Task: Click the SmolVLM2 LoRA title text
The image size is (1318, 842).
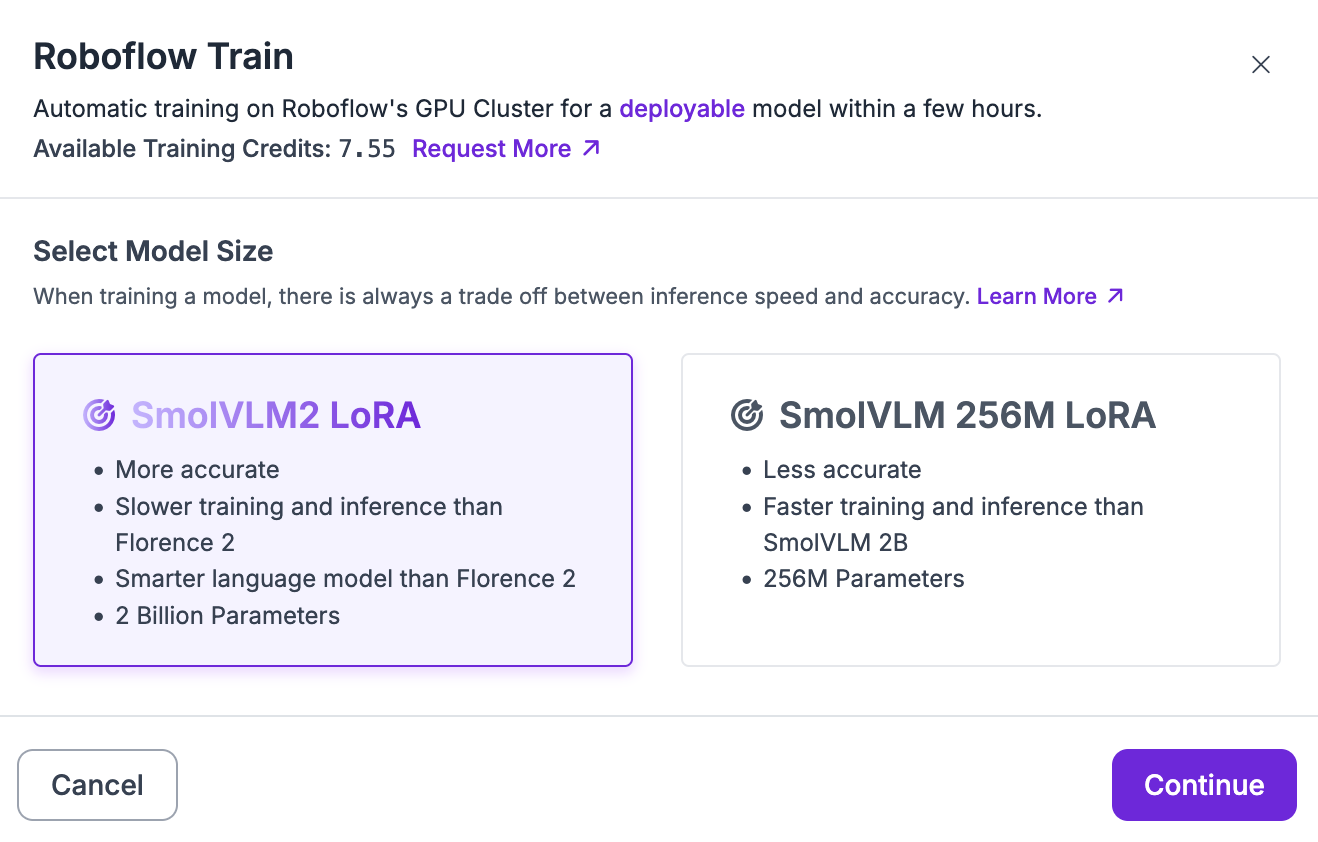Action: coord(276,415)
